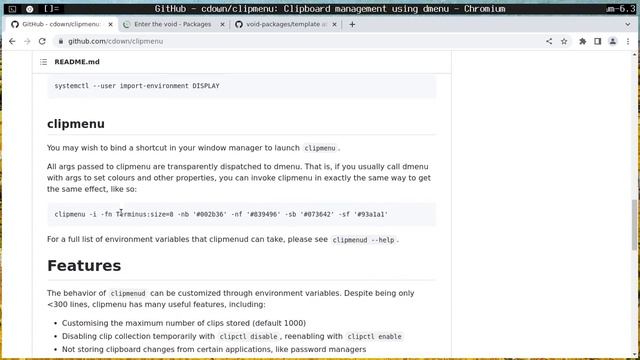The height and width of the screenshot is (360, 640).
Task: Reload the clipmenu GitHub page
Action: pyautogui.click(x=42, y=41)
